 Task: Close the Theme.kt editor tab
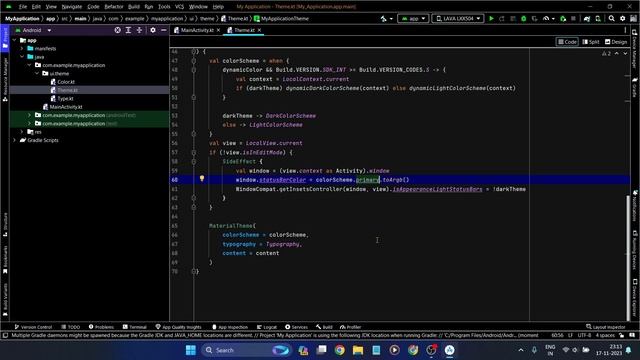coord(259,30)
